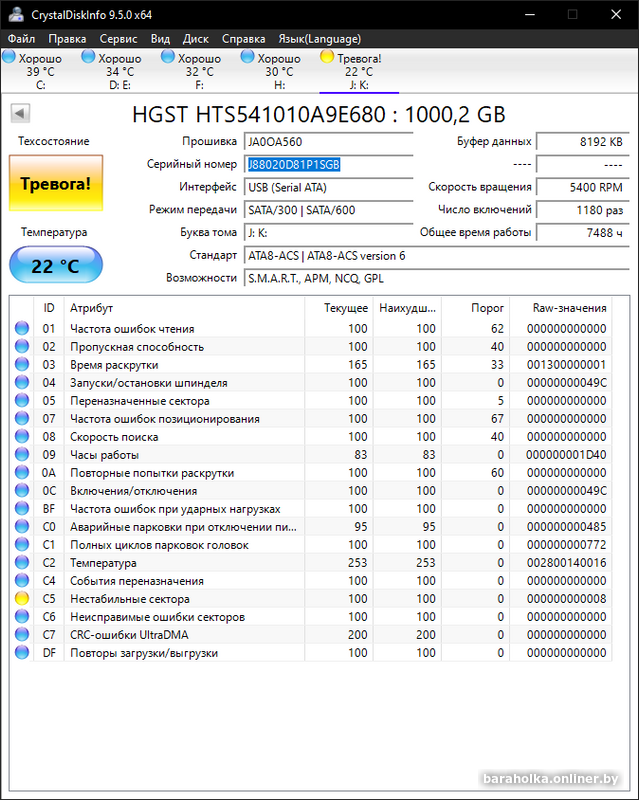The width and height of the screenshot is (639, 800).
Task: Click the CrystalDiskInfo app icon in title bar
Action: pos(14,14)
